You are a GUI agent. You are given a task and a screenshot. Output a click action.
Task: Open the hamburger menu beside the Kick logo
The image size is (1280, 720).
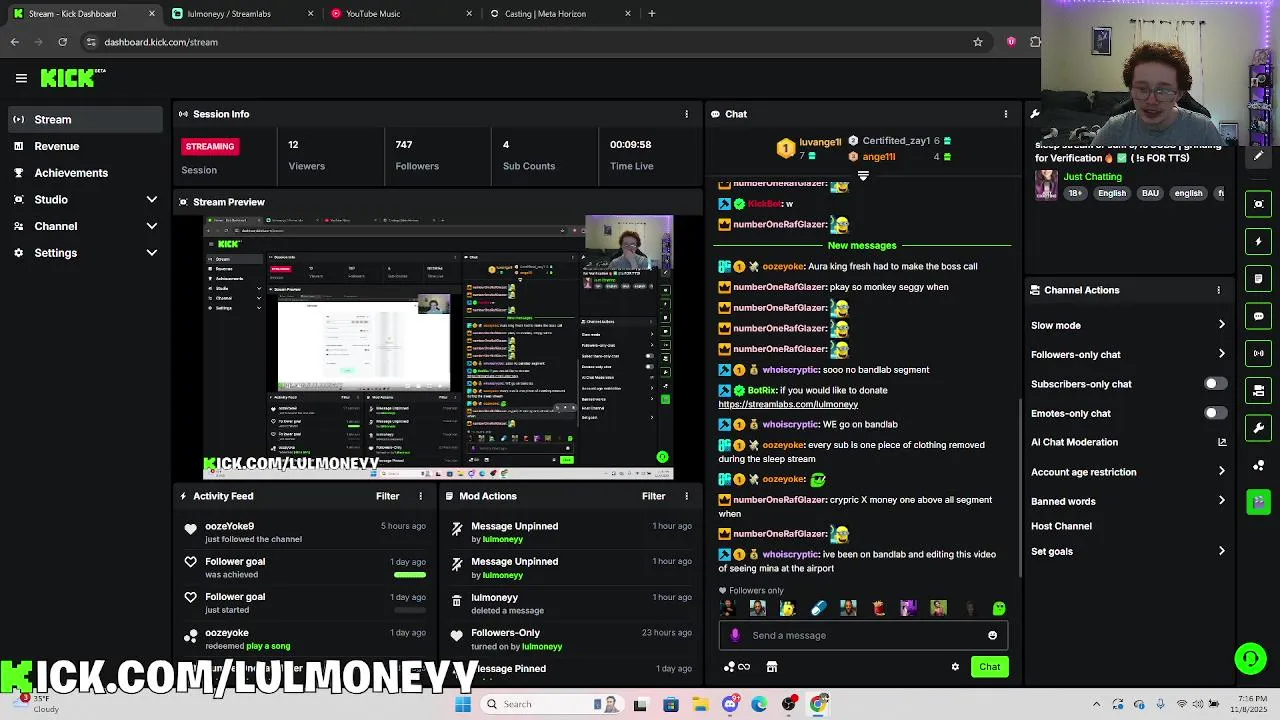21,78
